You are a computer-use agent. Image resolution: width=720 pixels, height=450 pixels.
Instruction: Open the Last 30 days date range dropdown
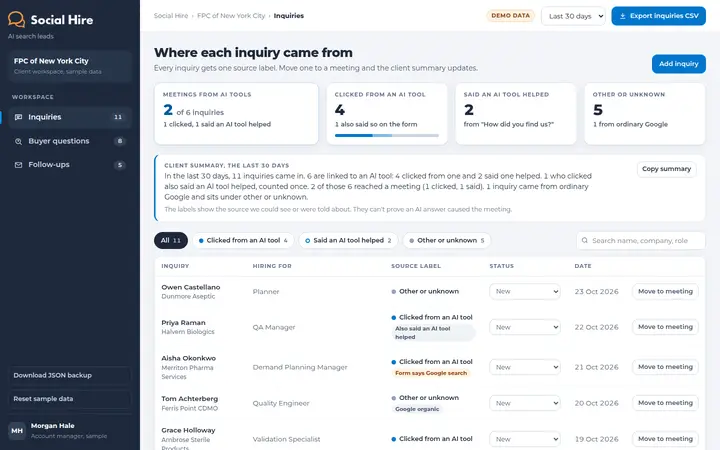pyautogui.click(x=574, y=16)
